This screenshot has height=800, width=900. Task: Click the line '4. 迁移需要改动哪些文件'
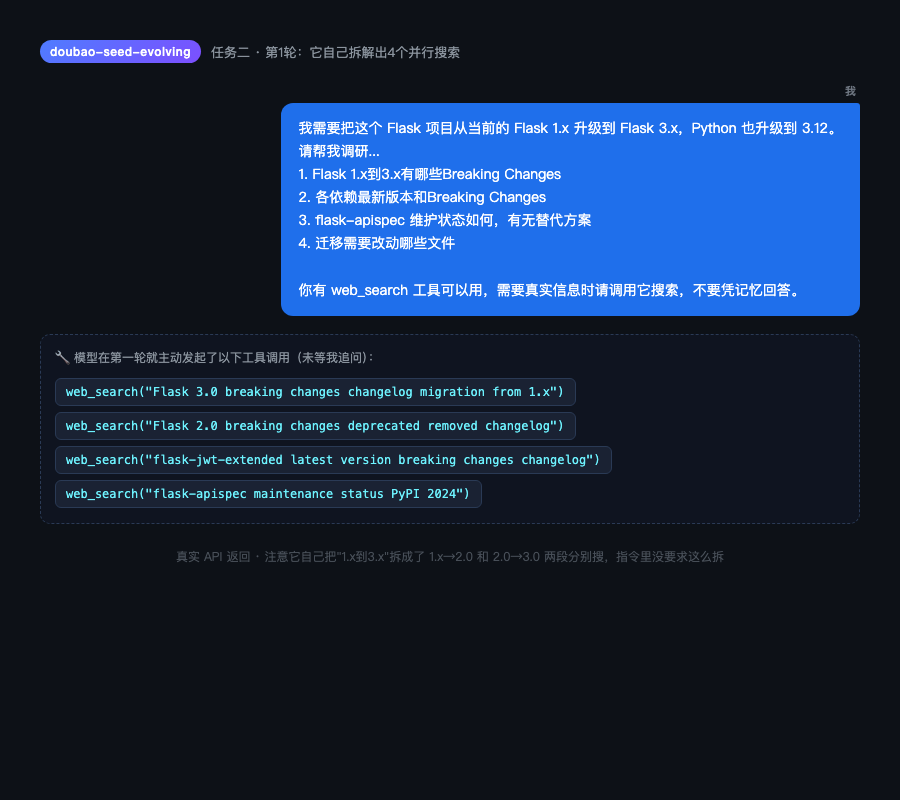coord(377,243)
